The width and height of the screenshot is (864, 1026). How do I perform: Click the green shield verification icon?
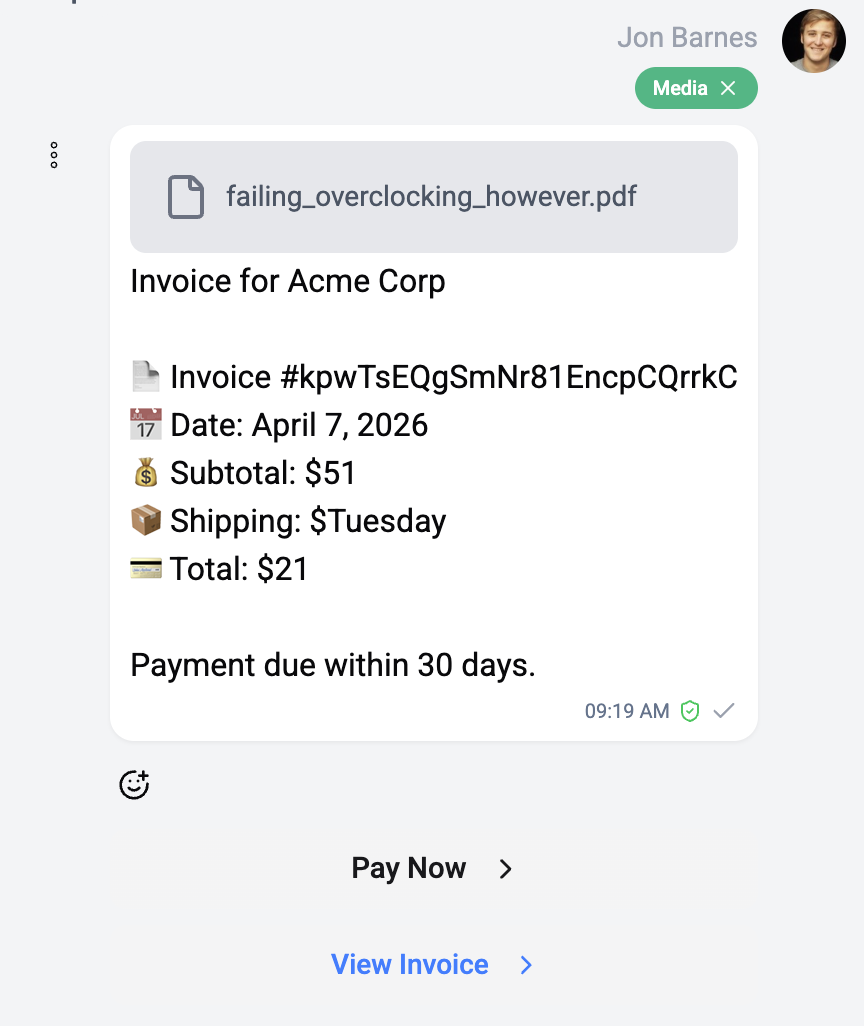pos(690,711)
